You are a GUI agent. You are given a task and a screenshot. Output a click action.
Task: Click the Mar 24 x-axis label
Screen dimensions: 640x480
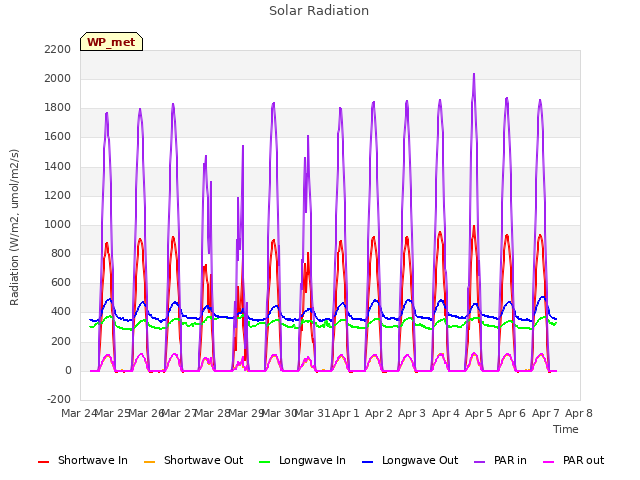pos(80,413)
